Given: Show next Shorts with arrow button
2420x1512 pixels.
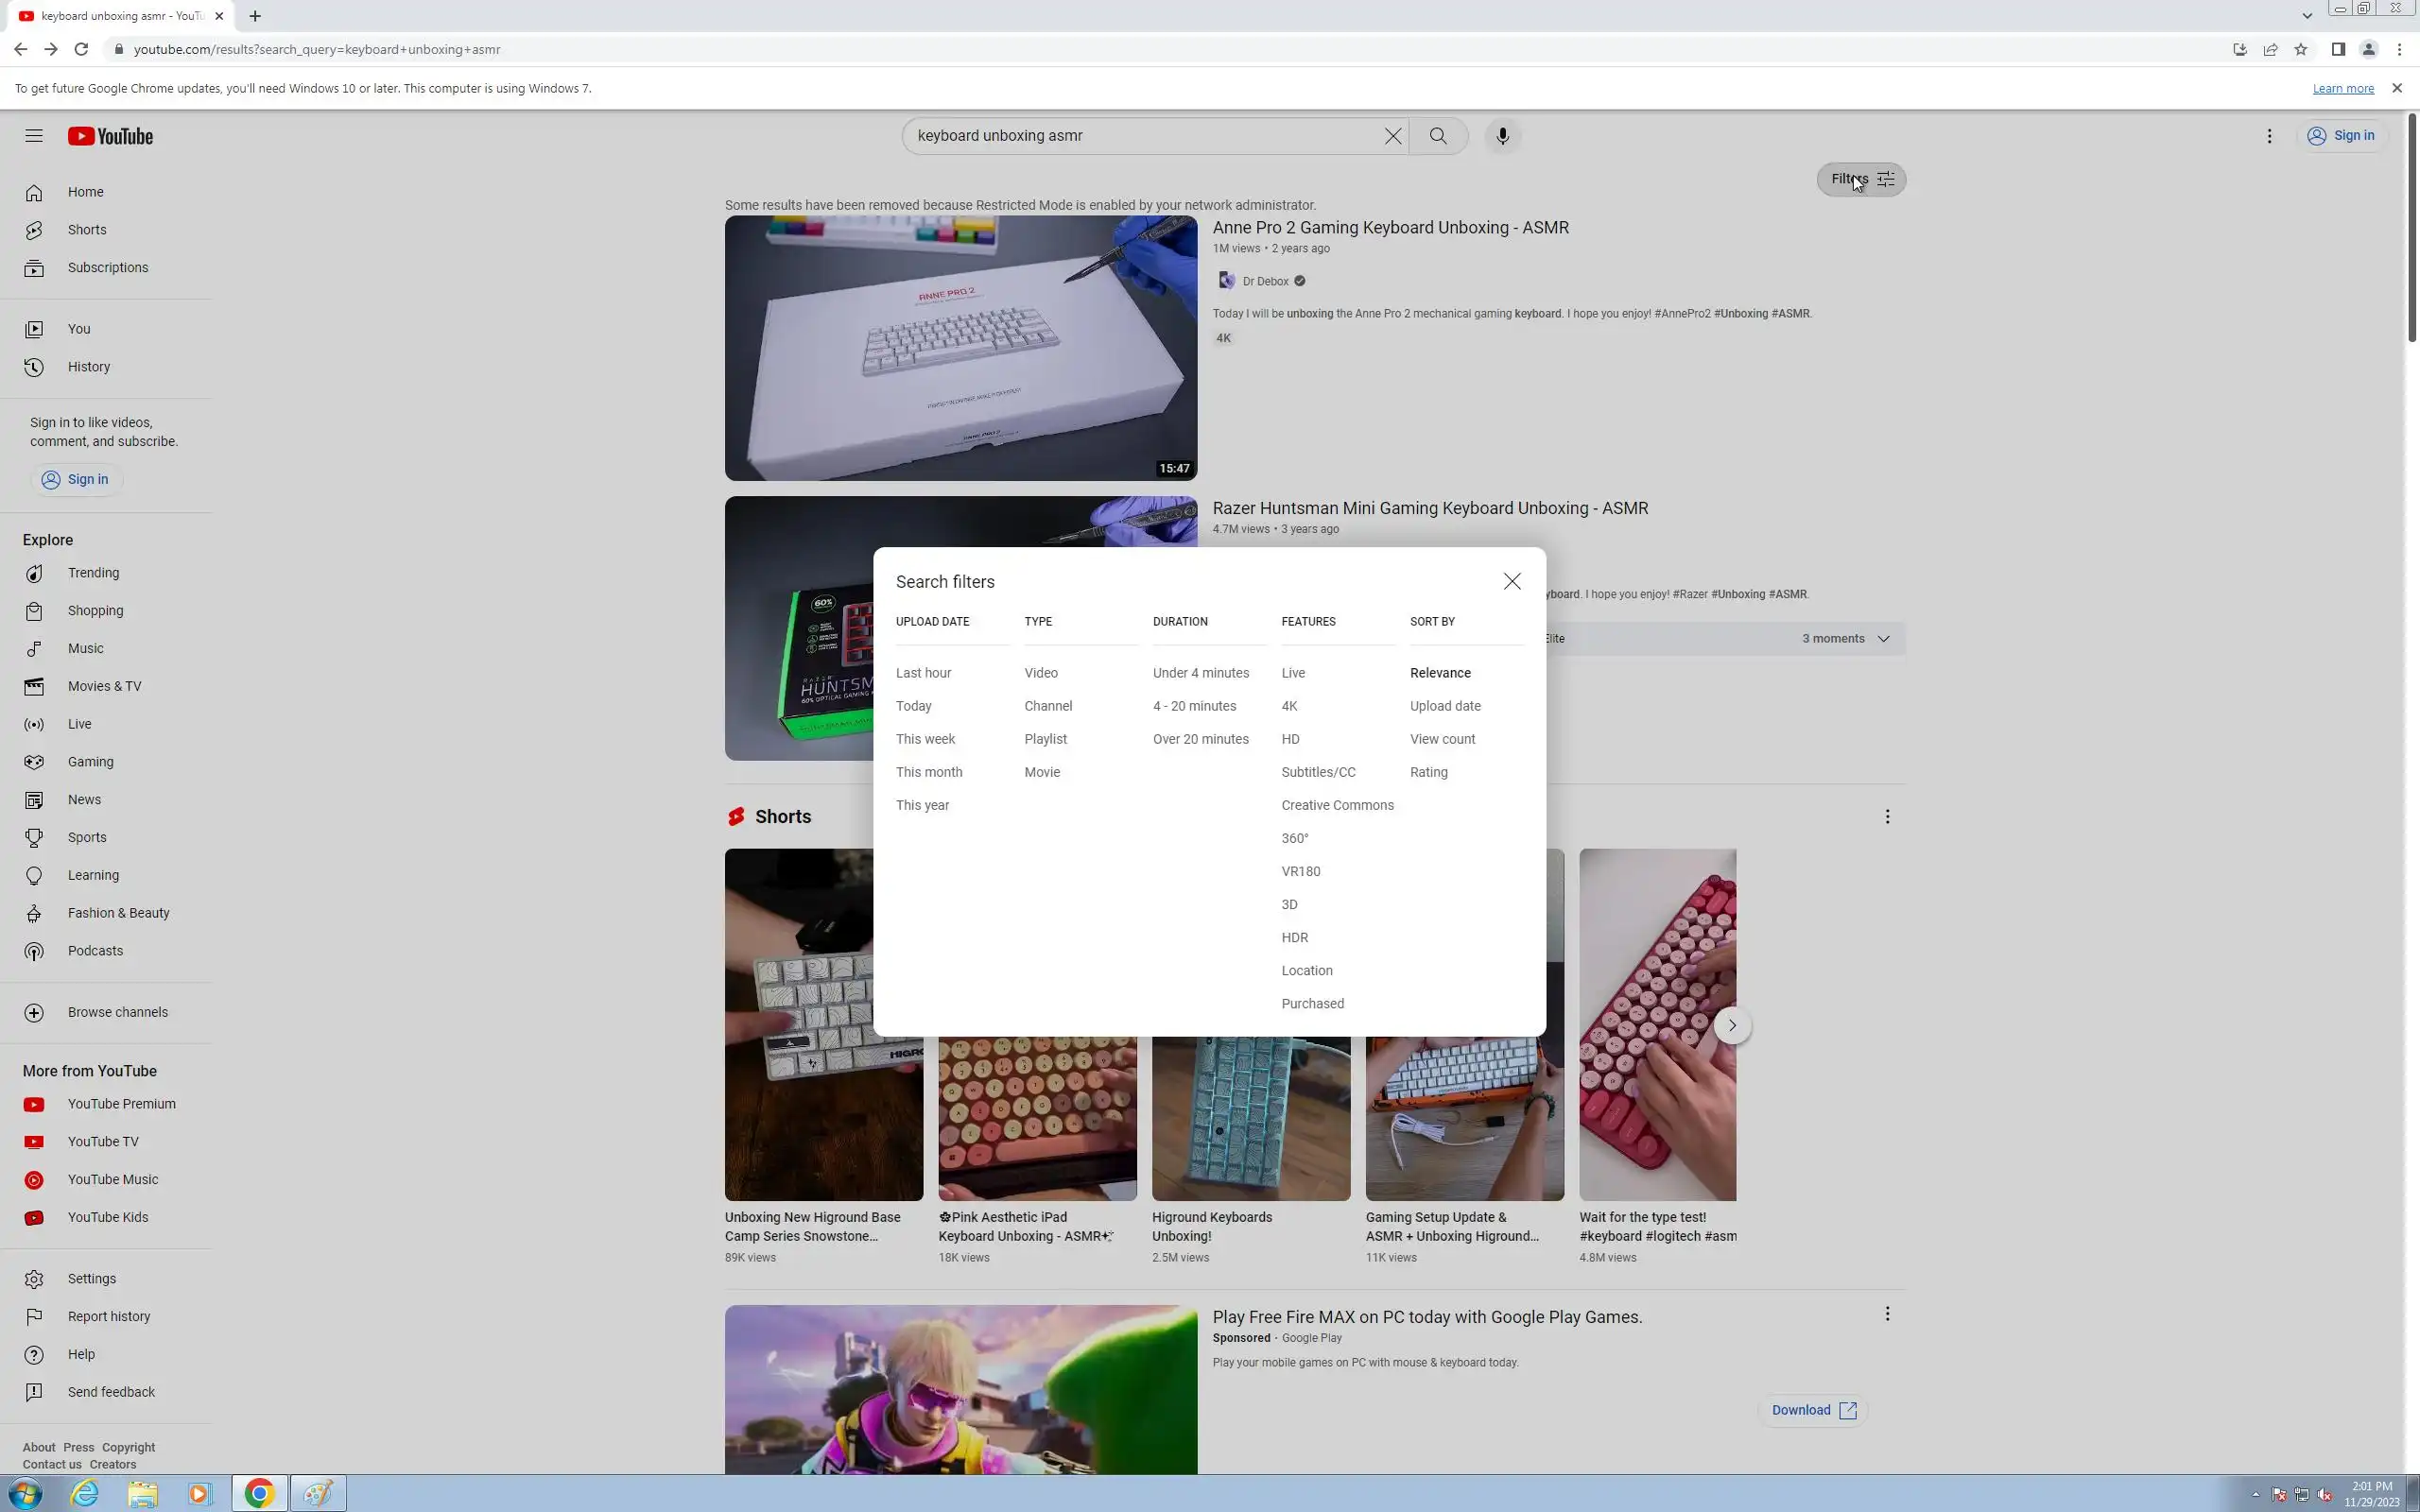Looking at the screenshot, I should pos(1732,1025).
